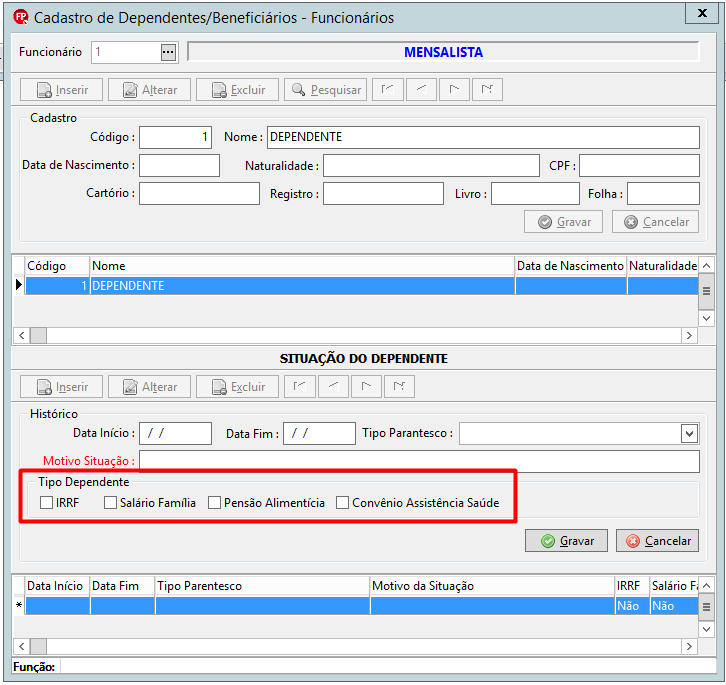
Task: Go to next dependent record in upper toolbar
Action: pyautogui.click(x=454, y=89)
